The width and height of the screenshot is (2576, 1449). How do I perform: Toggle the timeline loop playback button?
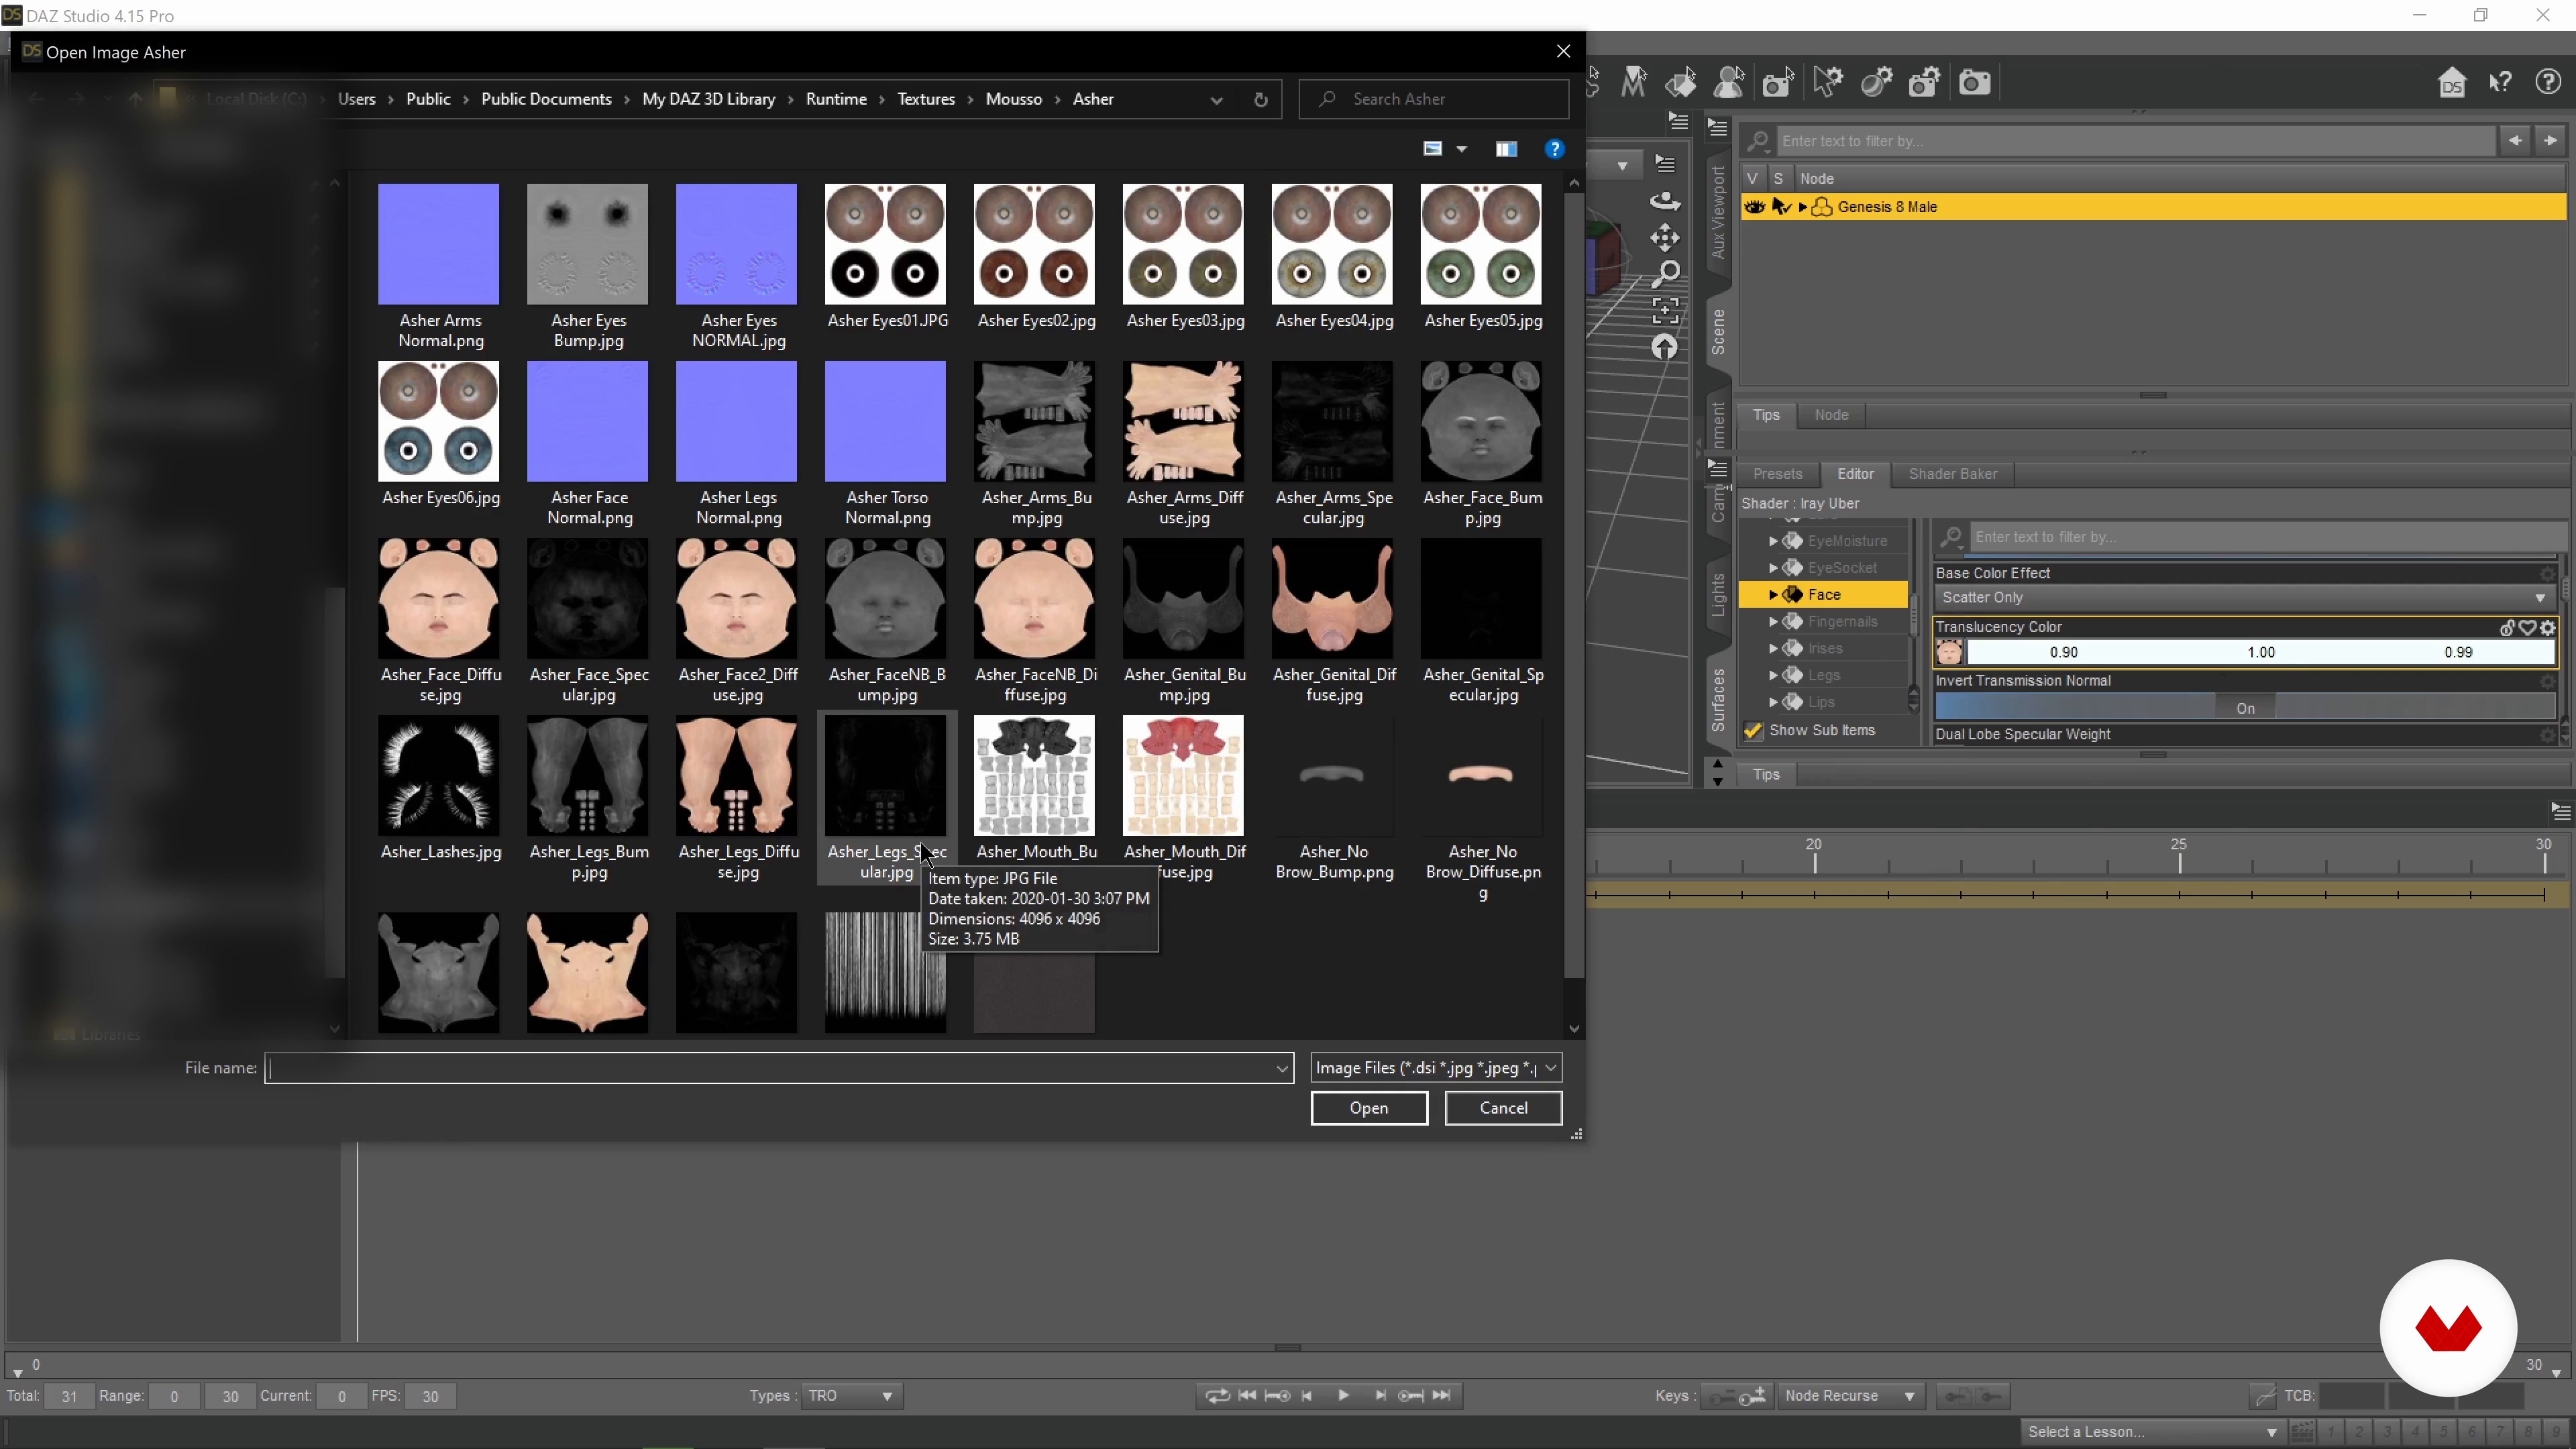tap(1217, 1396)
